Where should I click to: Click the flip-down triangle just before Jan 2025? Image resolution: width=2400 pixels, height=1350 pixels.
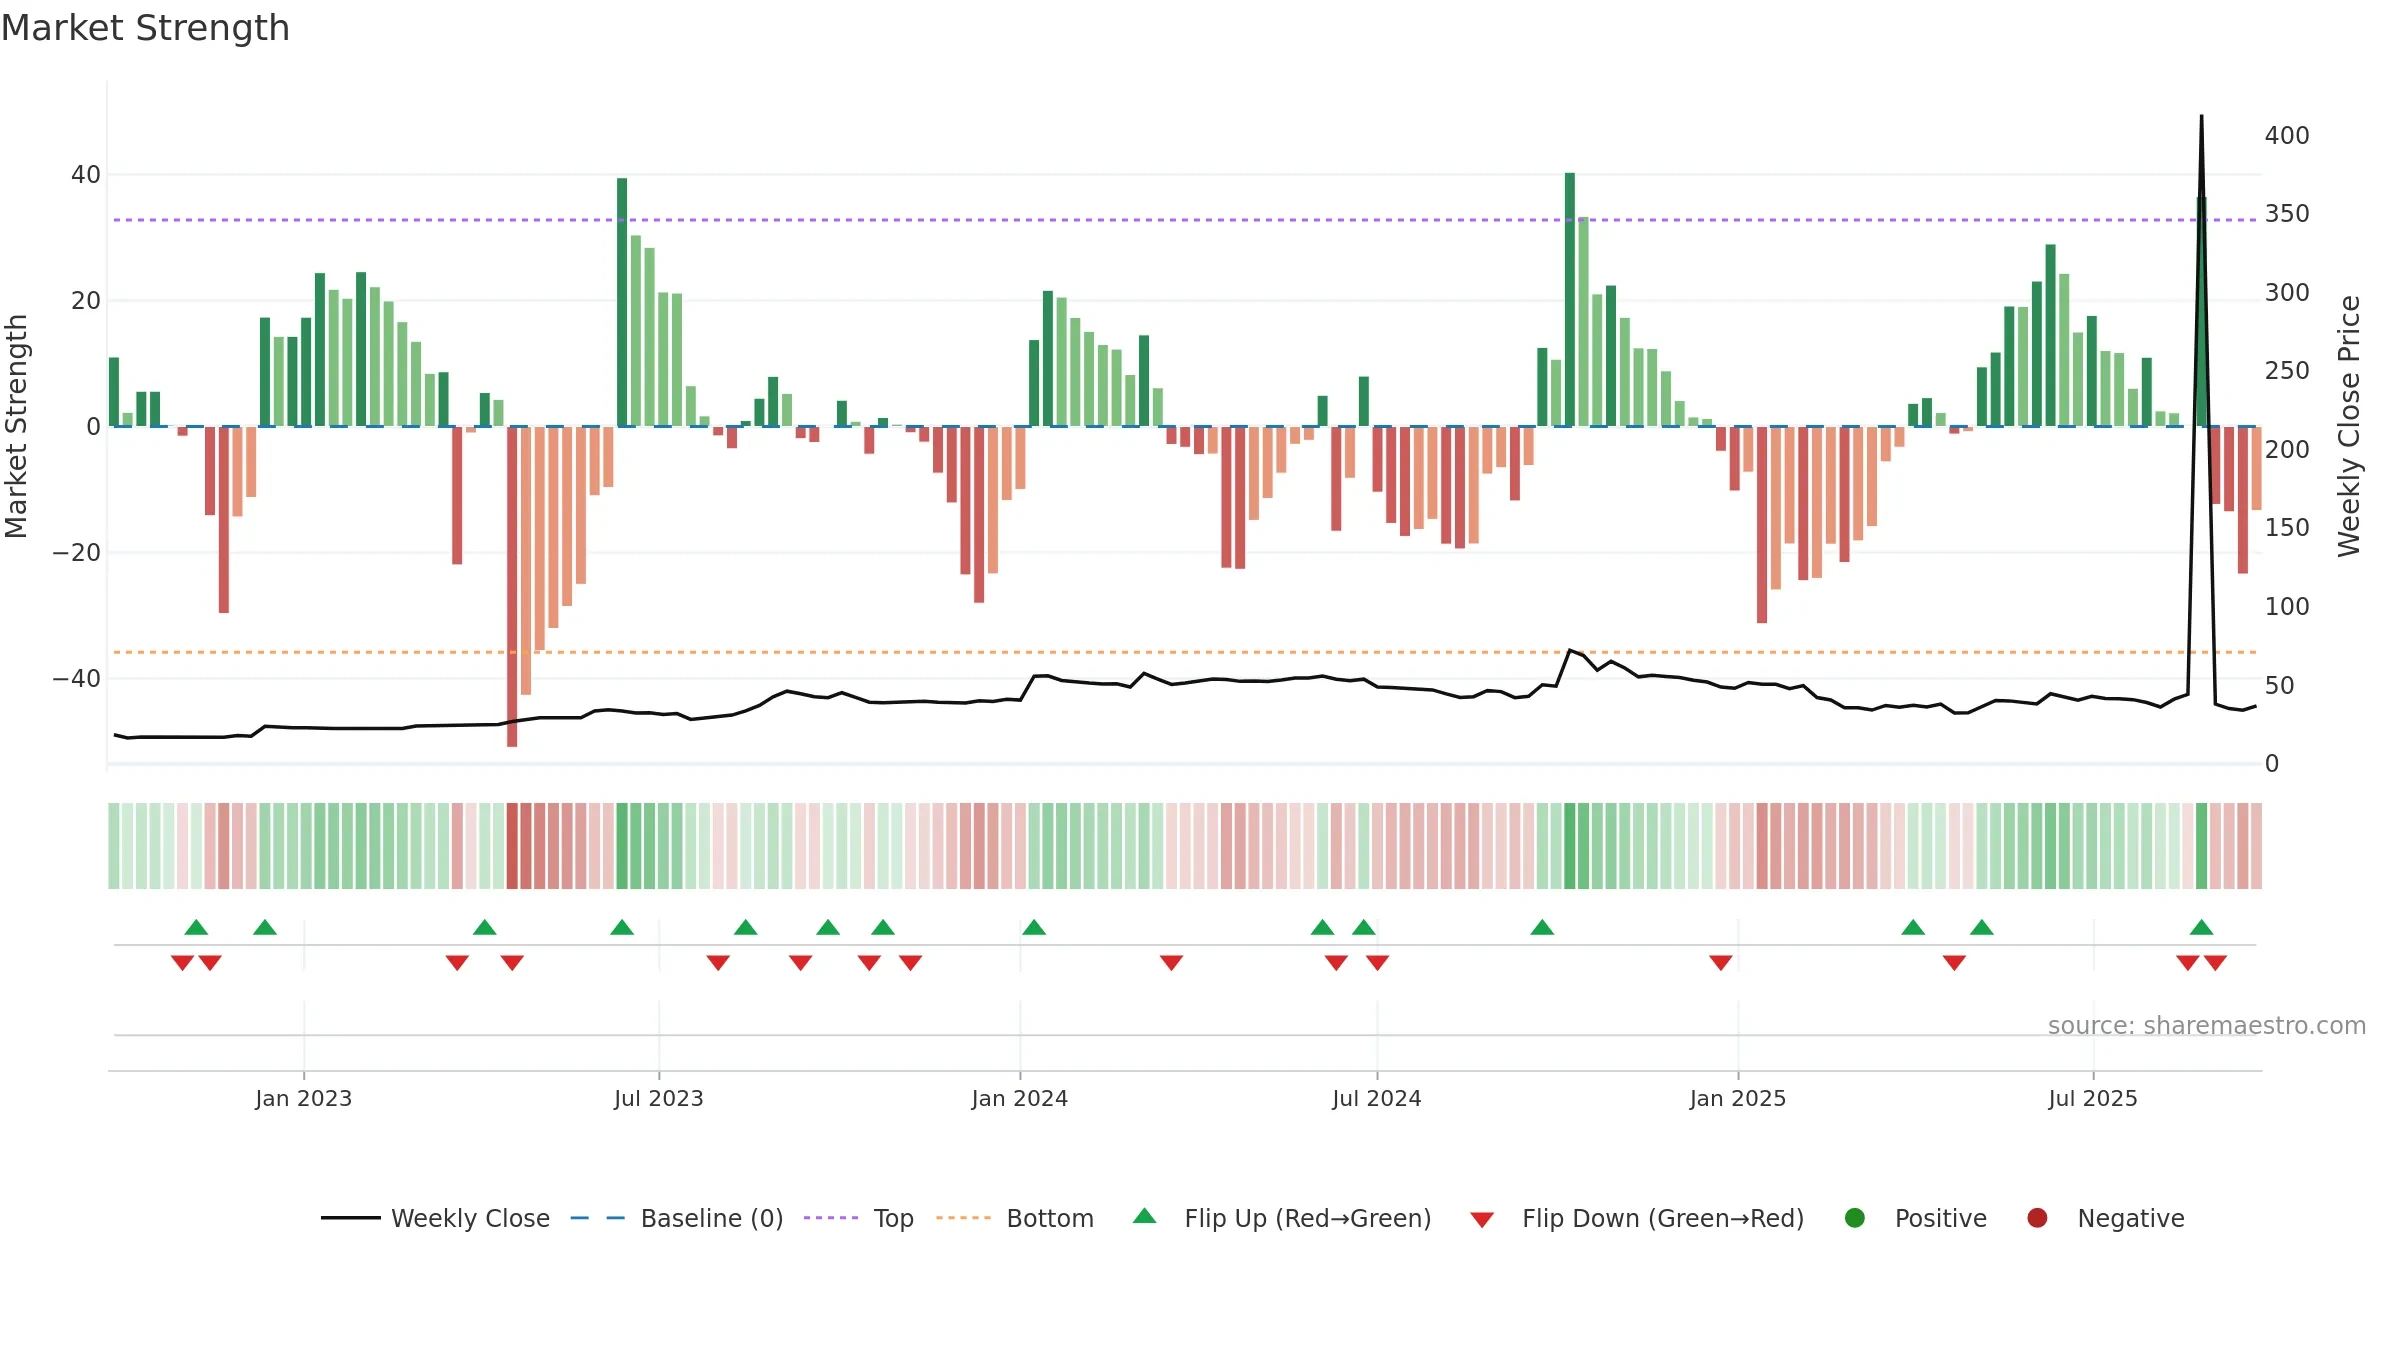tap(1721, 963)
